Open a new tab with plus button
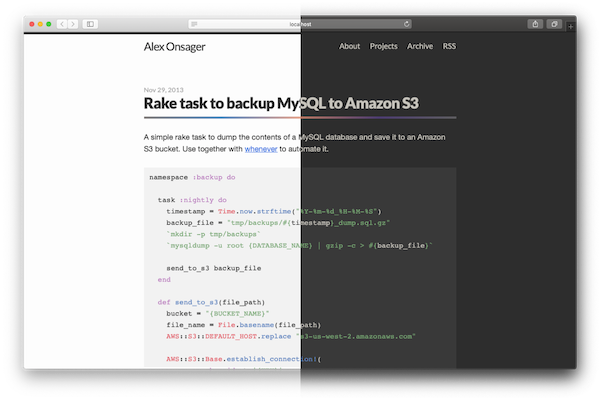The width and height of the screenshot is (600, 400). (x=570, y=26)
